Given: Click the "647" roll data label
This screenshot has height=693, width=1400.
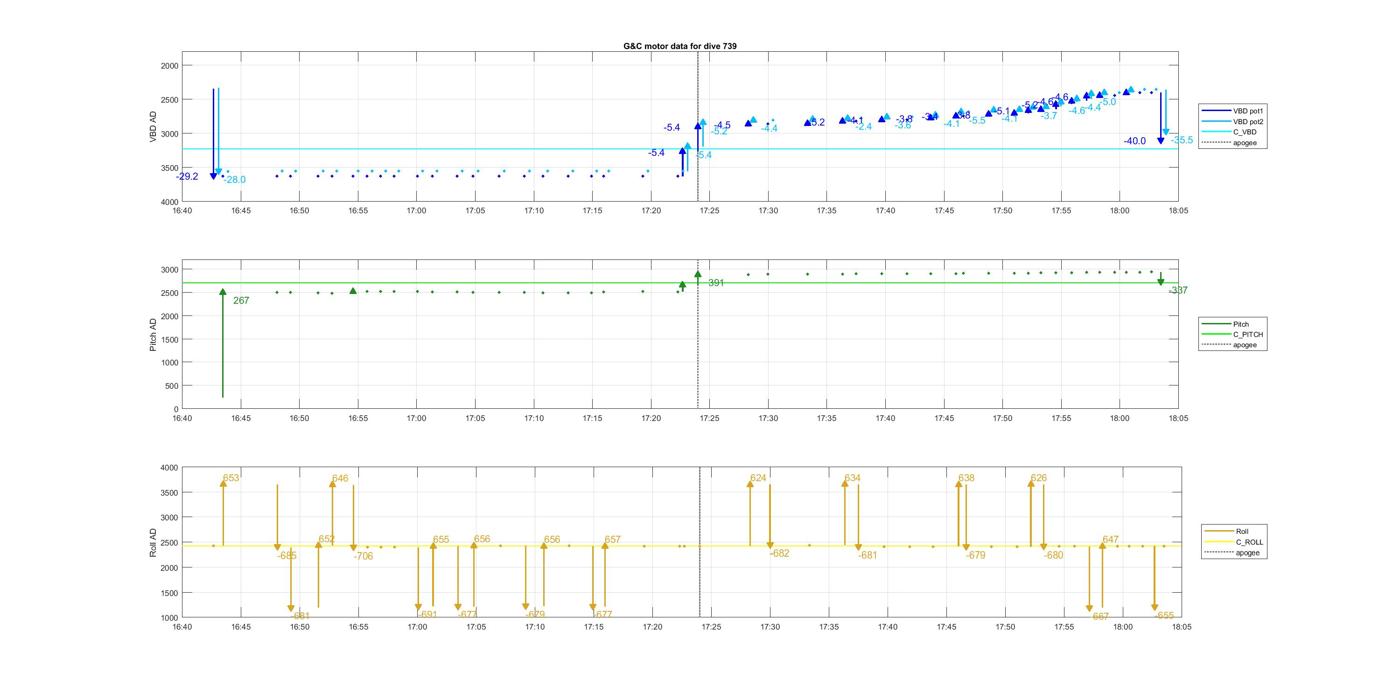Looking at the screenshot, I should [1110, 540].
